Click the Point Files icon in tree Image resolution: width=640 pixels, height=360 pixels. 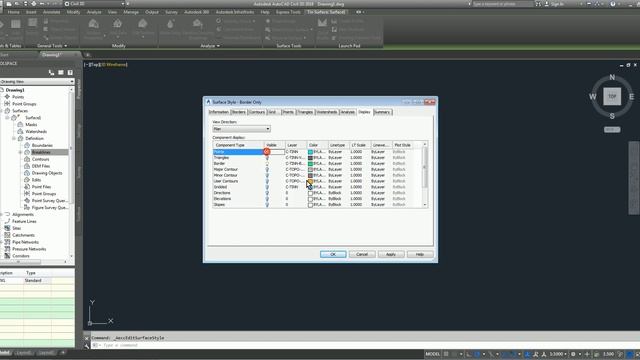(x=27, y=187)
